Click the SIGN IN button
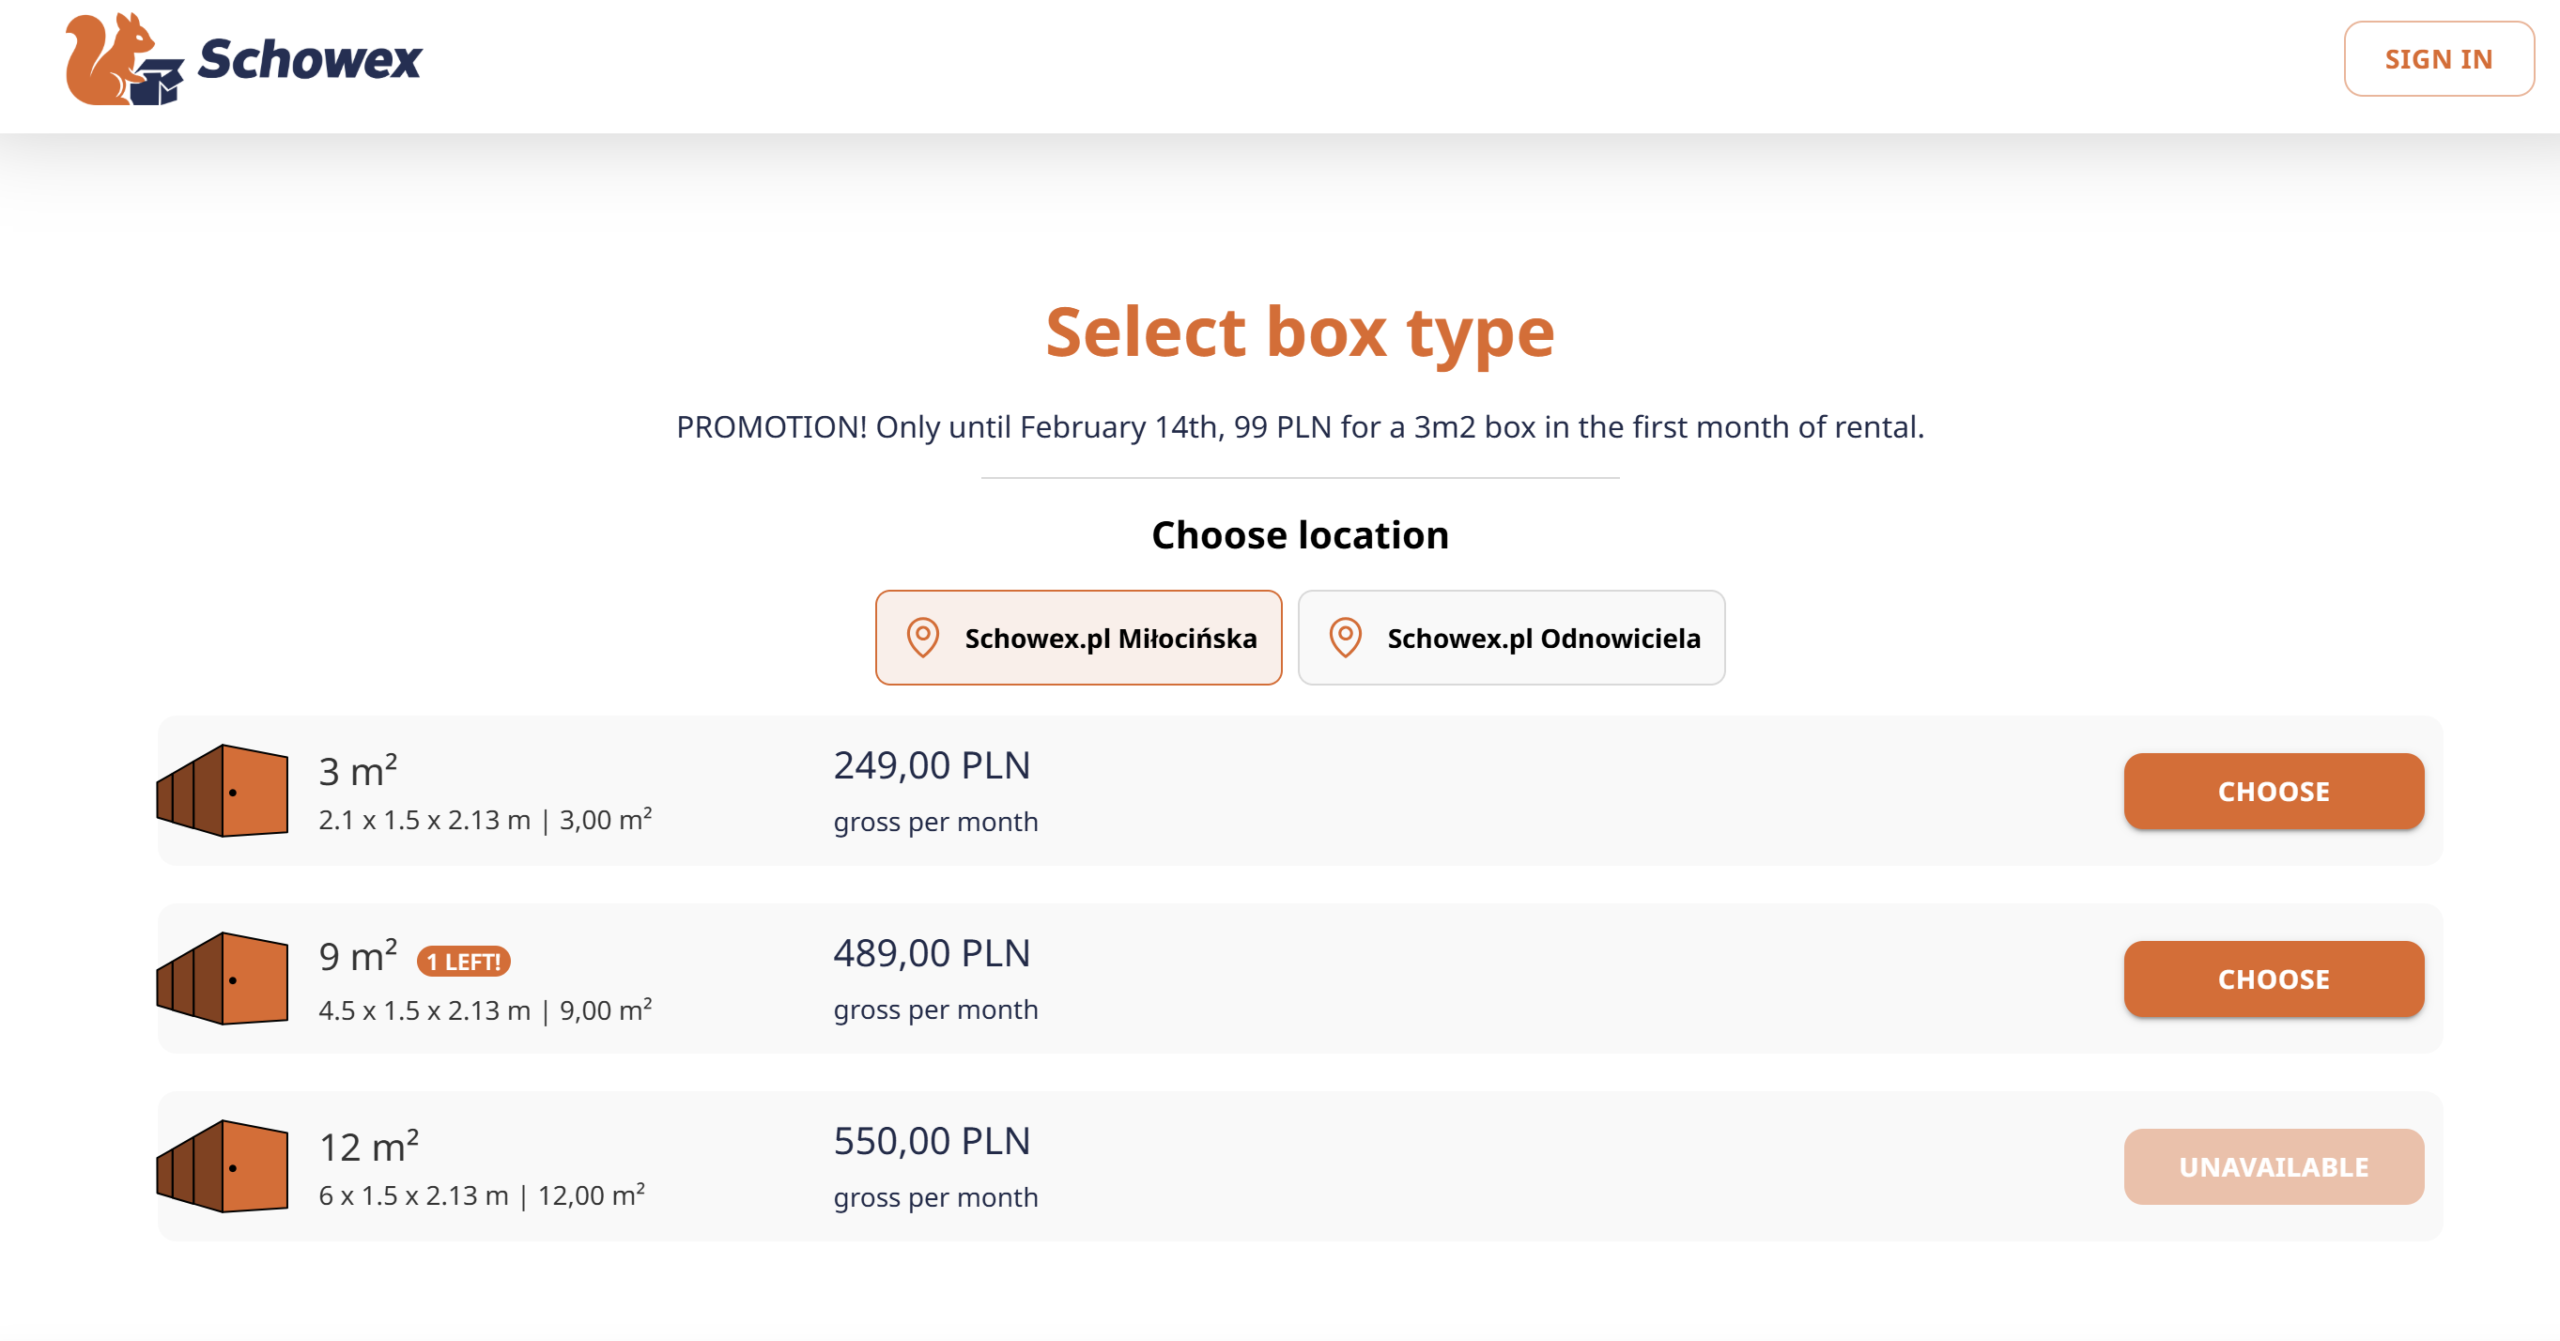The width and height of the screenshot is (2560, 1341). (x=2437, y=59)
